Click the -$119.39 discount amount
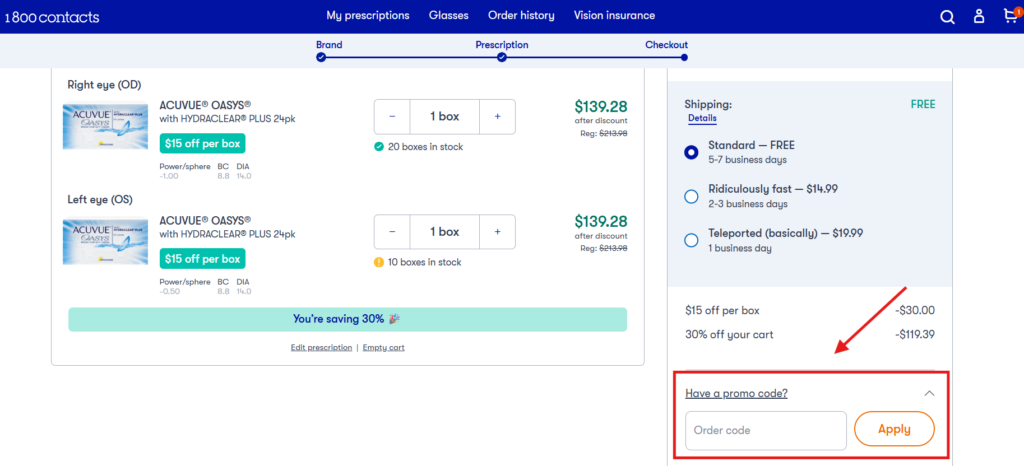The image size is (1024, 466). [x=914, y=335]
